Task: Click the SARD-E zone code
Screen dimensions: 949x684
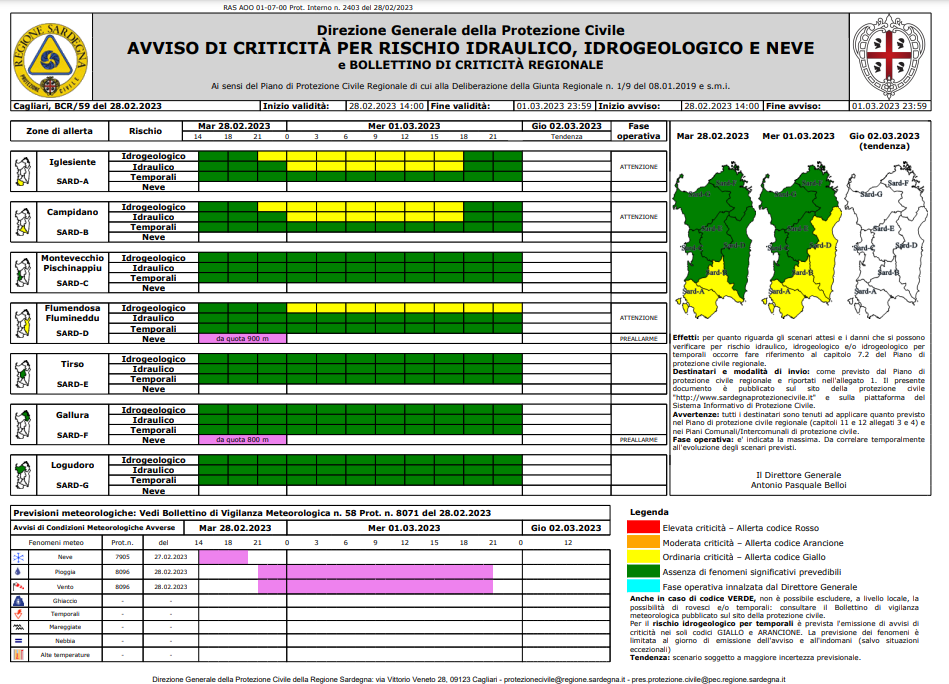Action: [73, 384]
